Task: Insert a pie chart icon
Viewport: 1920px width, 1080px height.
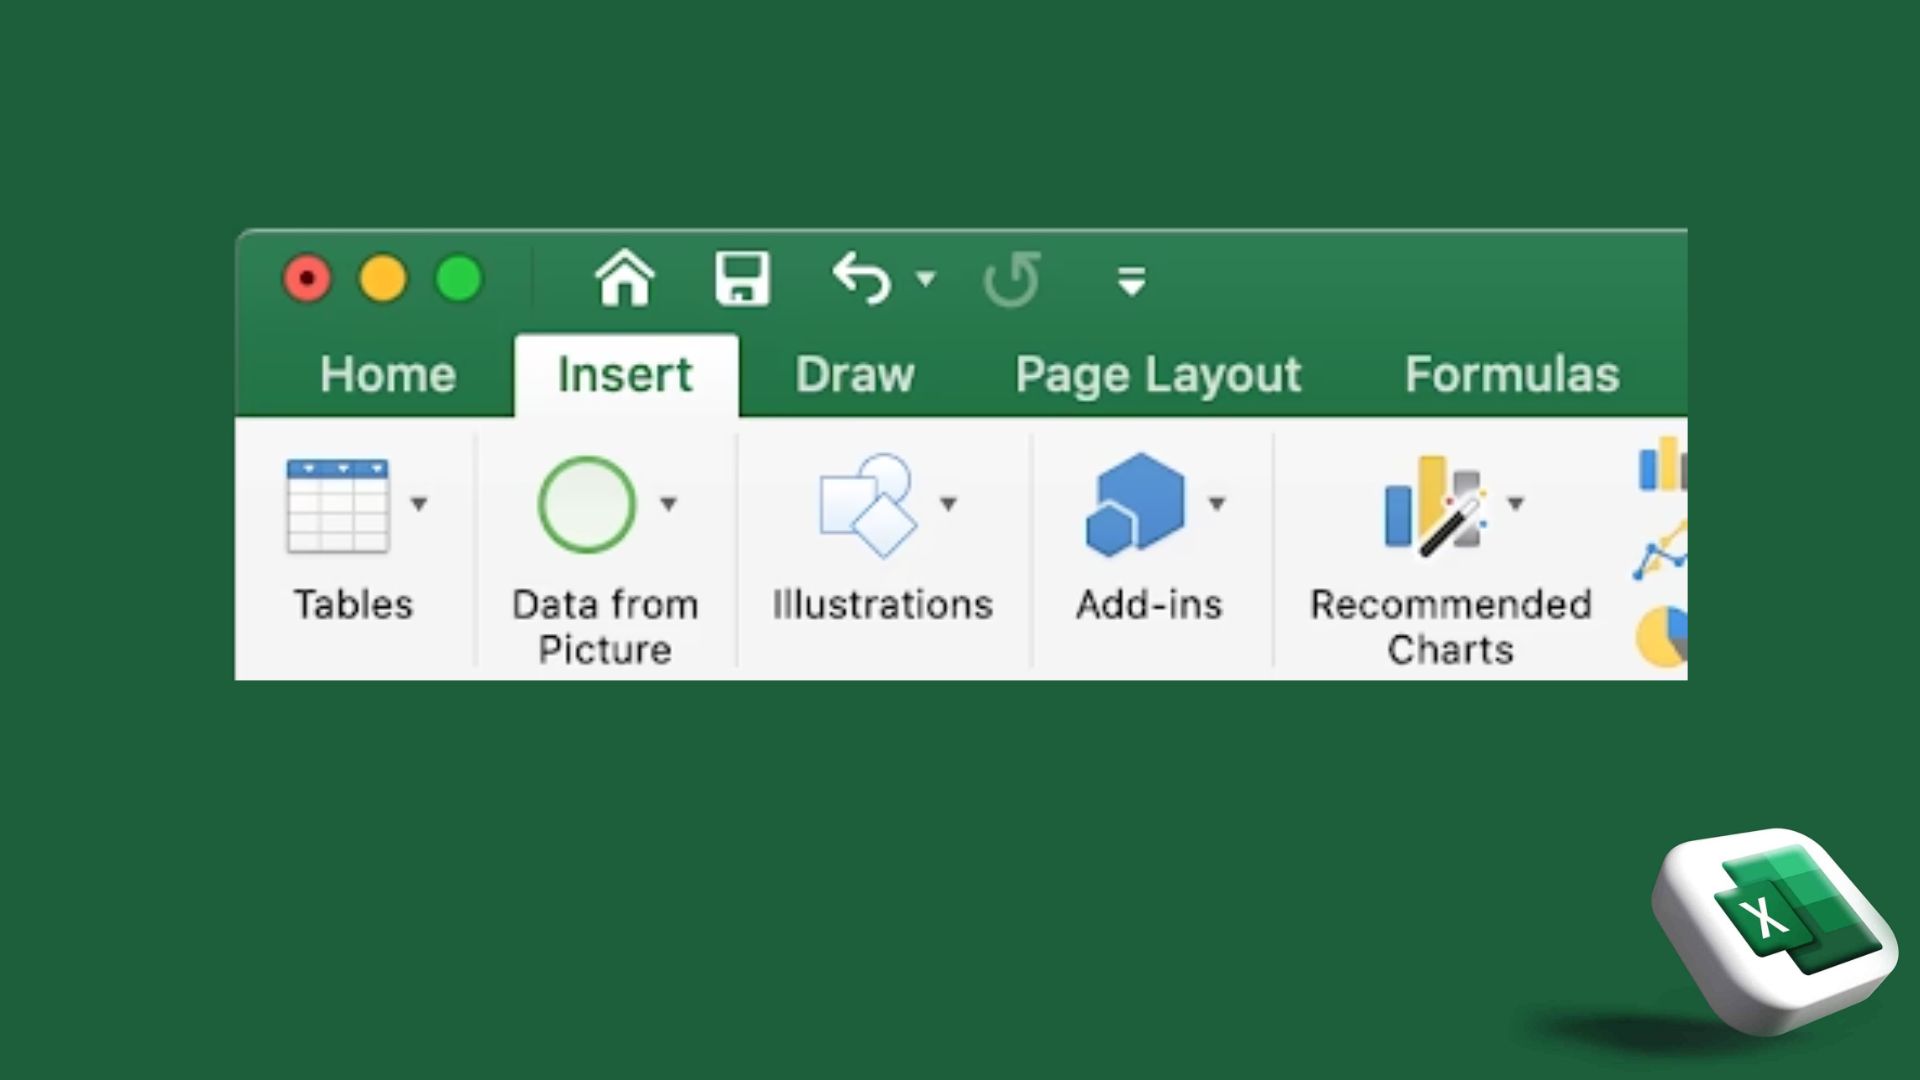Action: (1662, 636)
